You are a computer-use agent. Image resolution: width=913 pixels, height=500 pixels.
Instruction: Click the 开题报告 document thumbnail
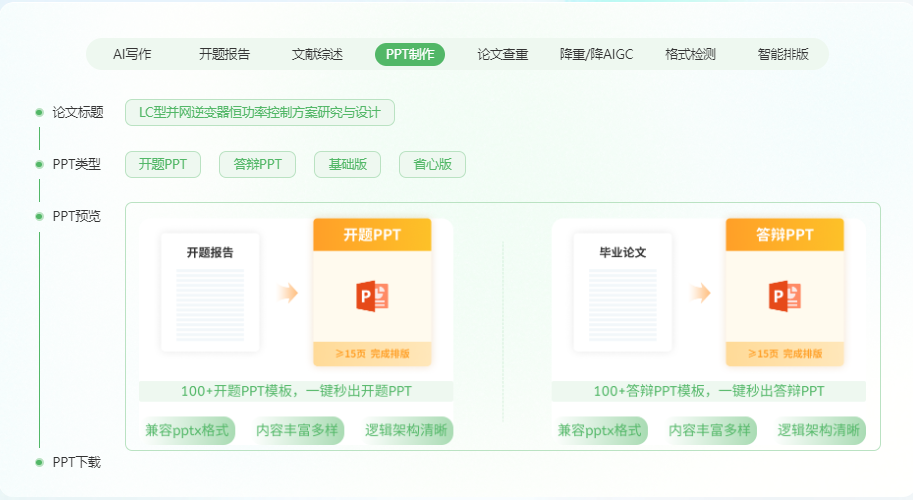point(210,292)
